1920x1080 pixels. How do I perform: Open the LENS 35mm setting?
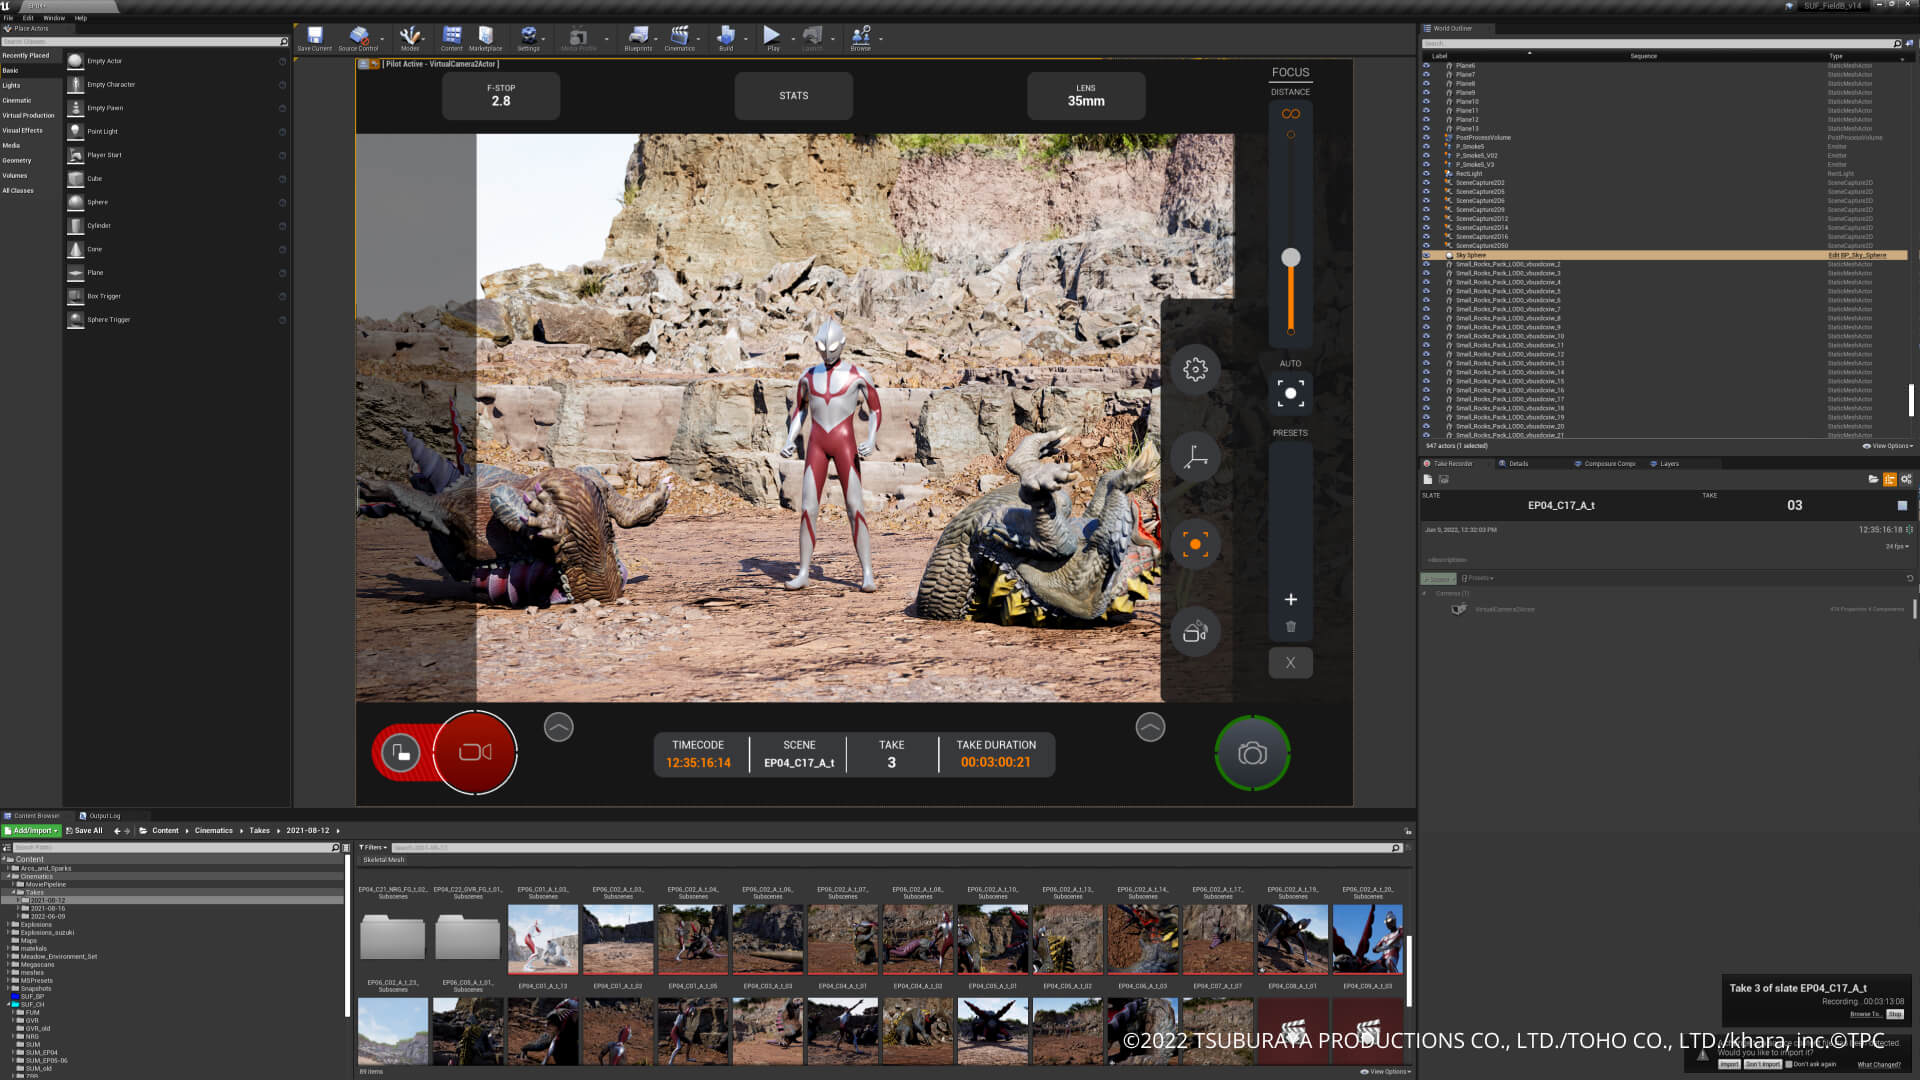click(x=1086, y=96)
